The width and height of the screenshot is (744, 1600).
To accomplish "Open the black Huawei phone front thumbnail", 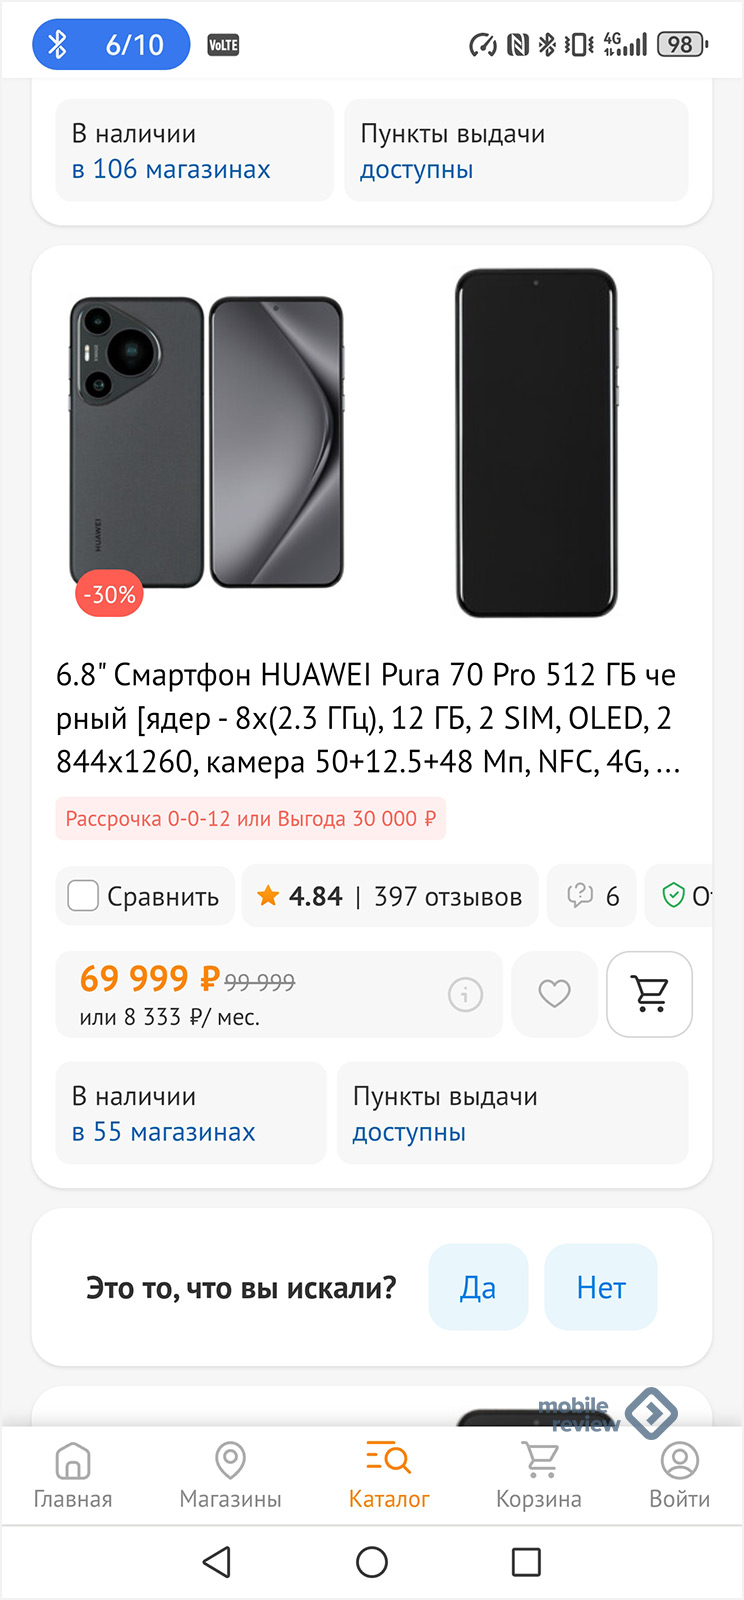I will (x=536, y=442).
